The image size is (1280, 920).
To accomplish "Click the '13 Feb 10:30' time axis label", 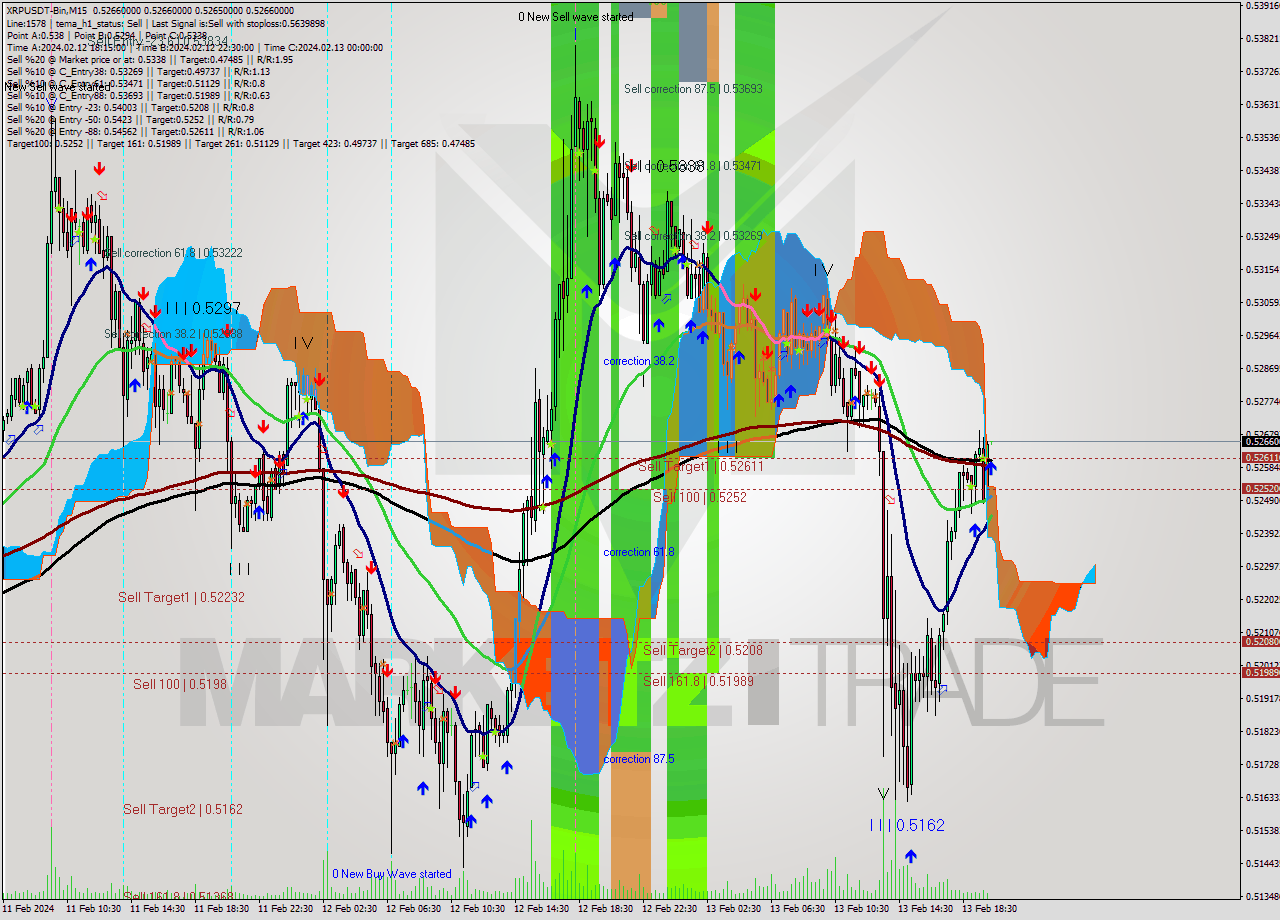I will [861, 909].
